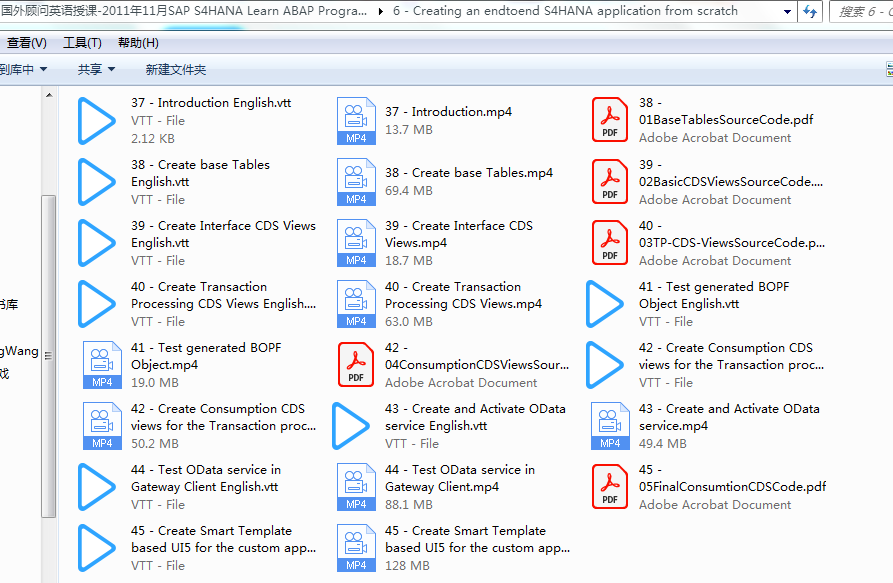
Task: Open the 查看(V) menu
Action: tap(27, 43)
